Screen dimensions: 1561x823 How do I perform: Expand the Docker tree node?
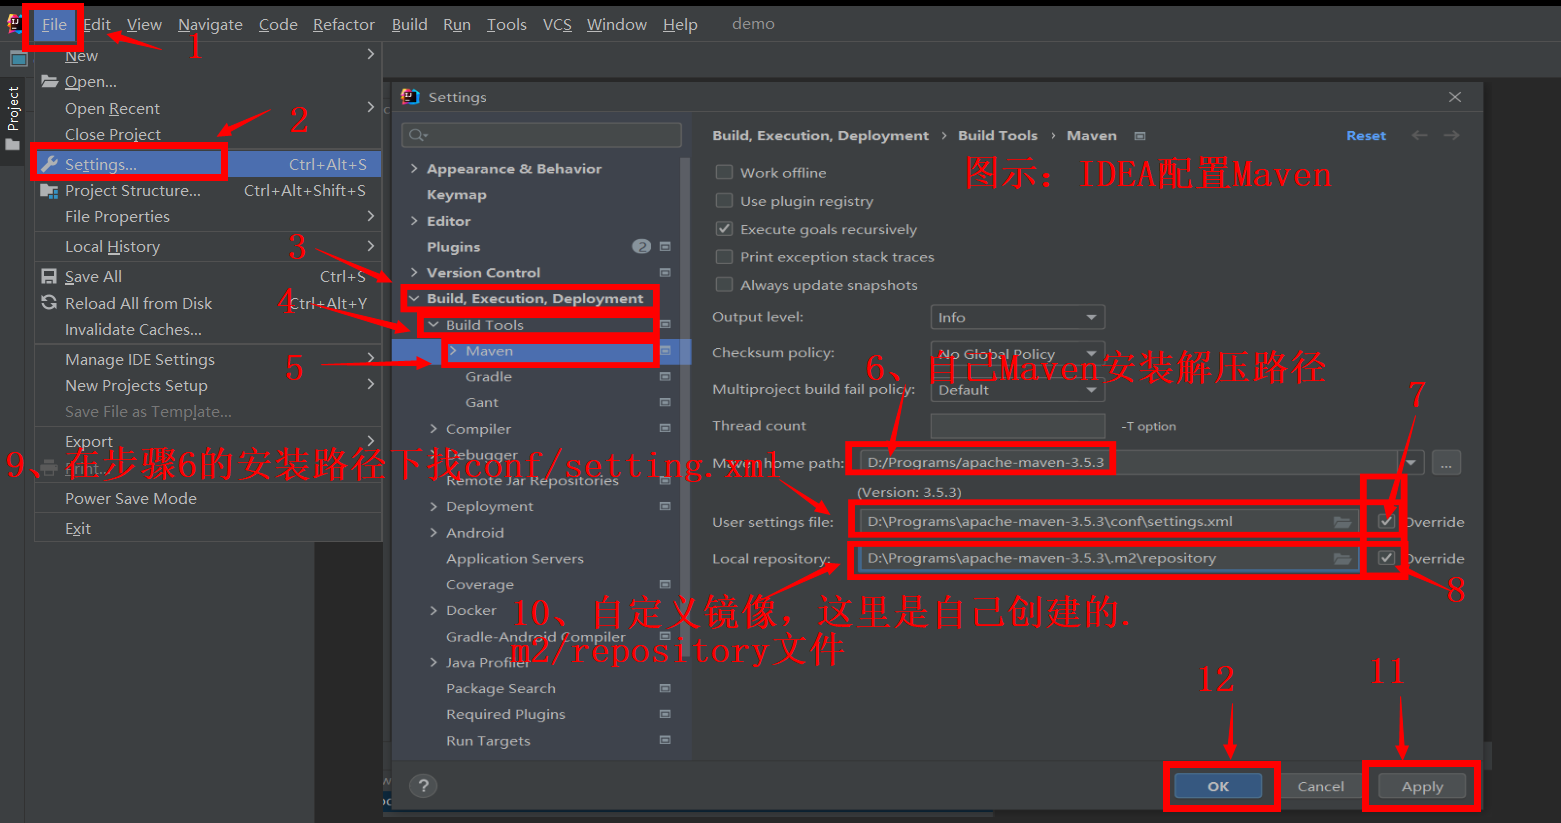point(433,610)
